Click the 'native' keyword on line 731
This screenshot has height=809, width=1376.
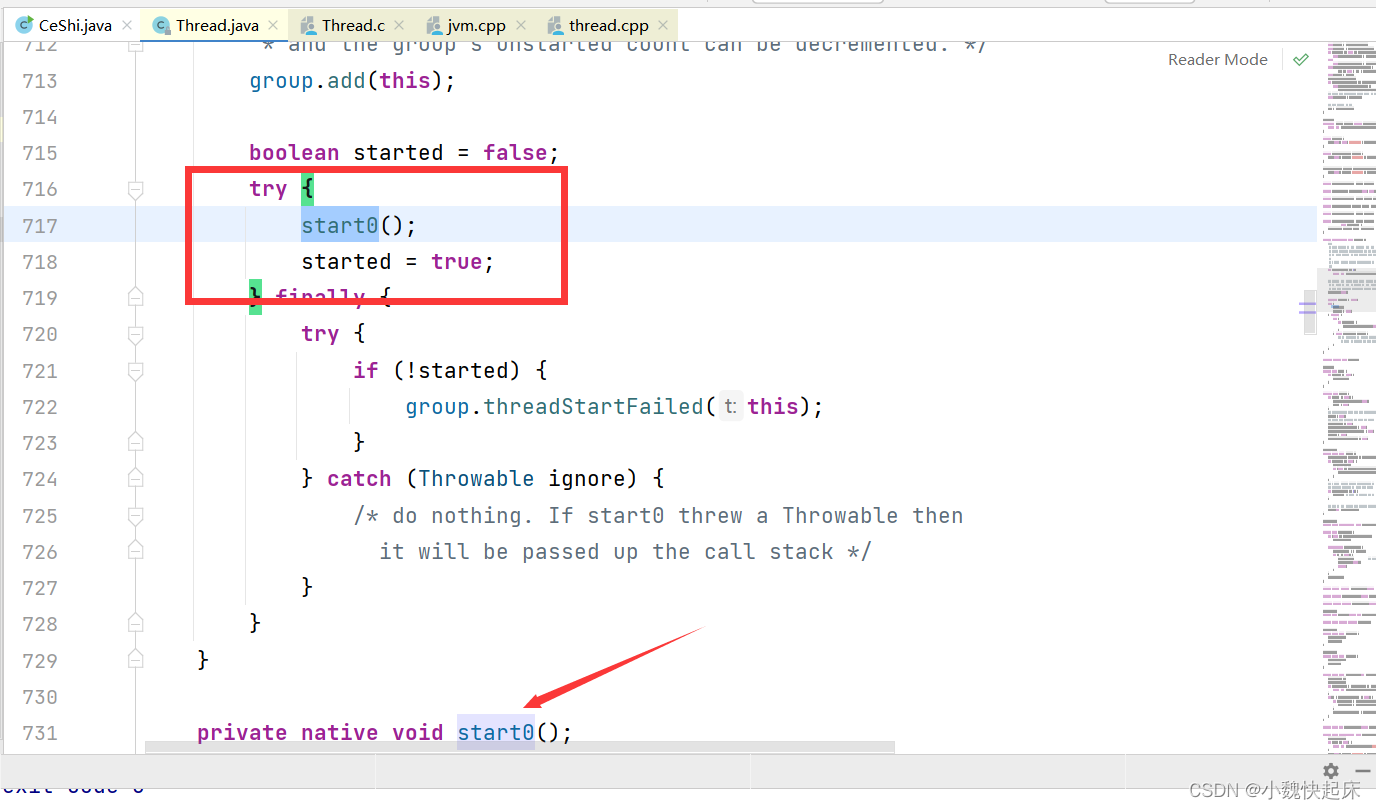point(340,733)
